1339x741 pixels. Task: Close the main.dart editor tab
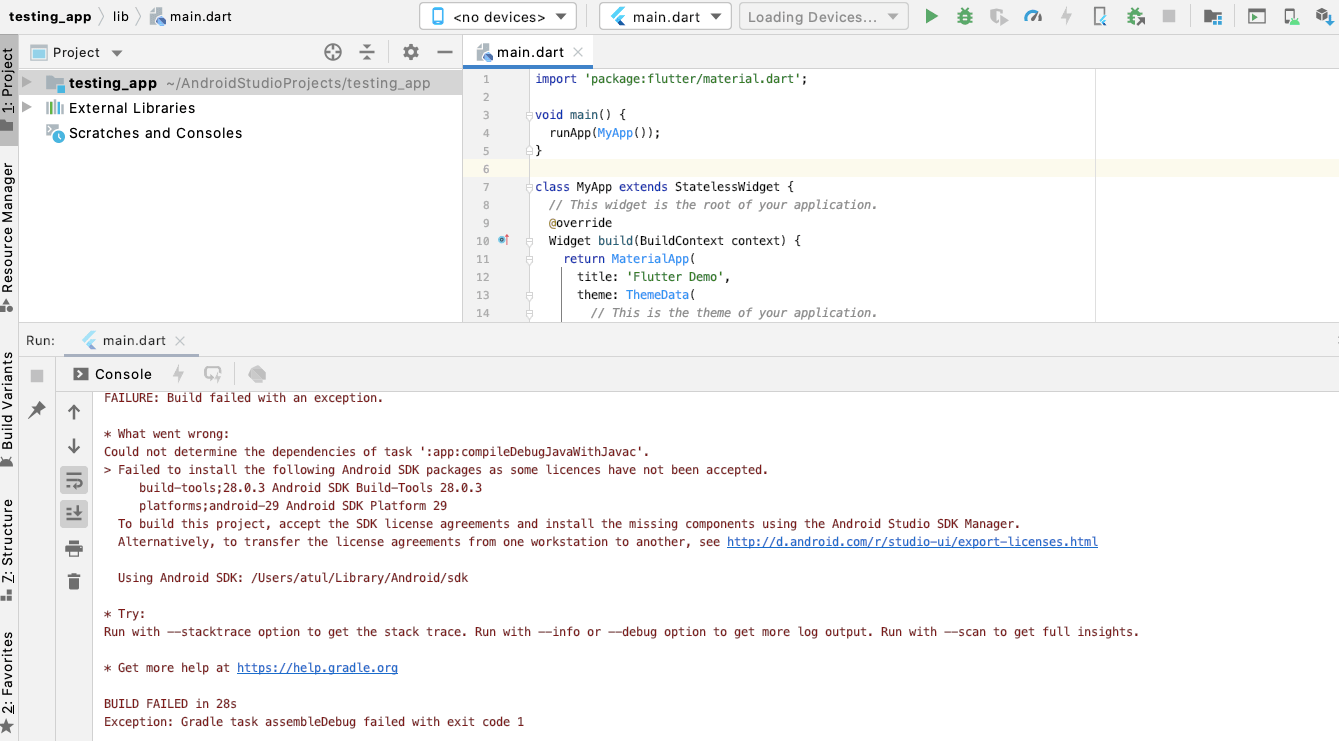click(x=578, y=53)
